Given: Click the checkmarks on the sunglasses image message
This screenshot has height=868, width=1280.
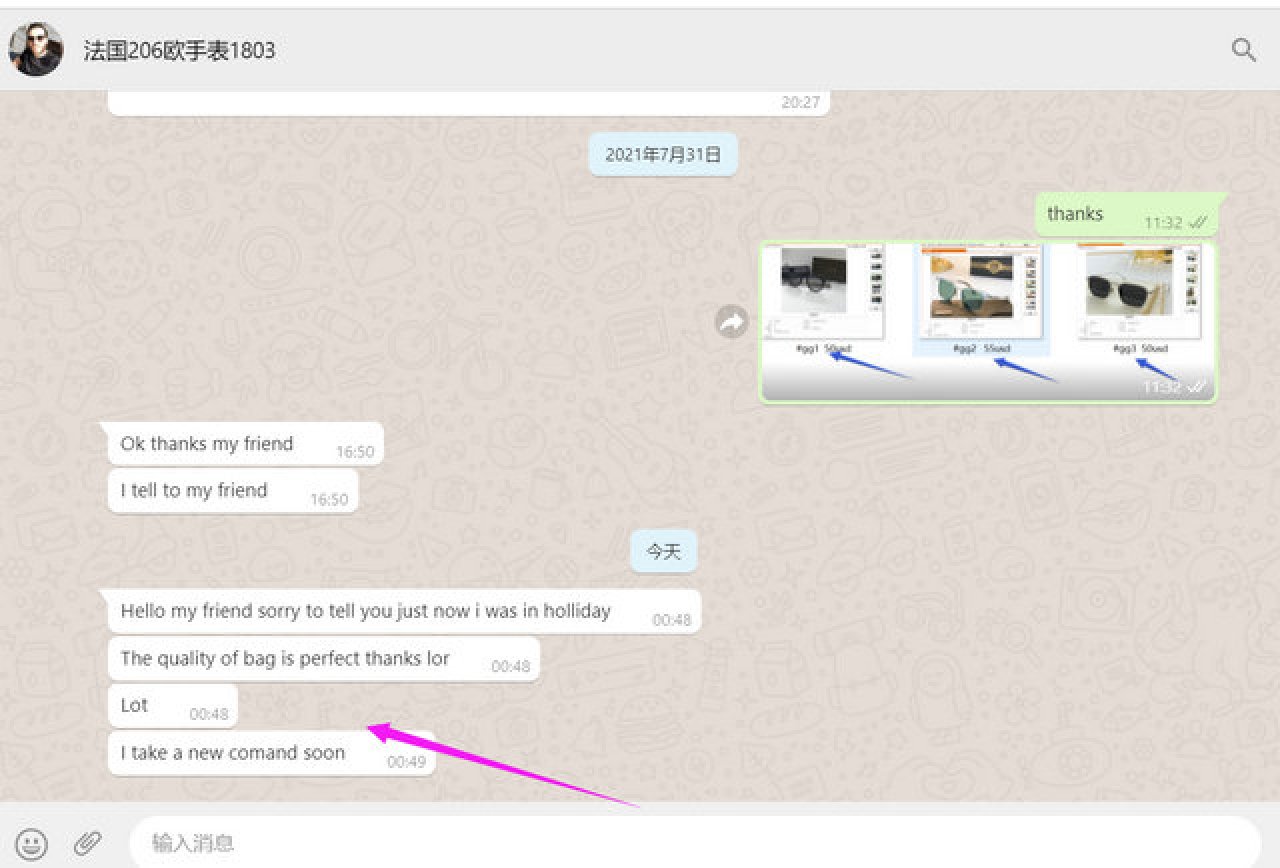Looking at the screenshot, I should click(x=1196, y=387).
